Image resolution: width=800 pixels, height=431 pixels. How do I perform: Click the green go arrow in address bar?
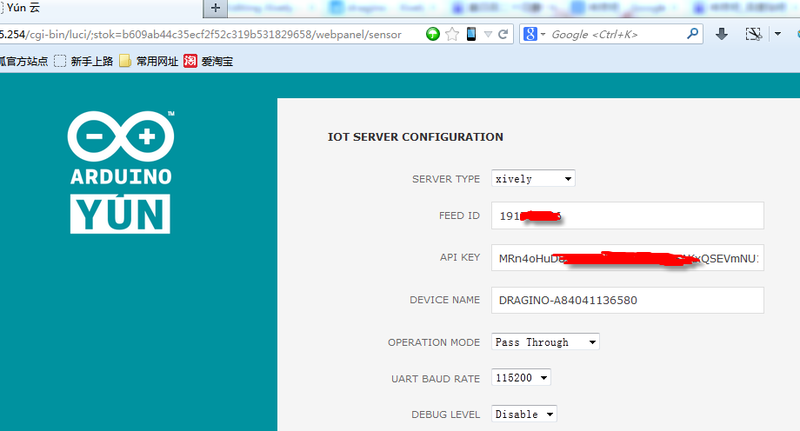pyautogui.click(x=433, y=34)
